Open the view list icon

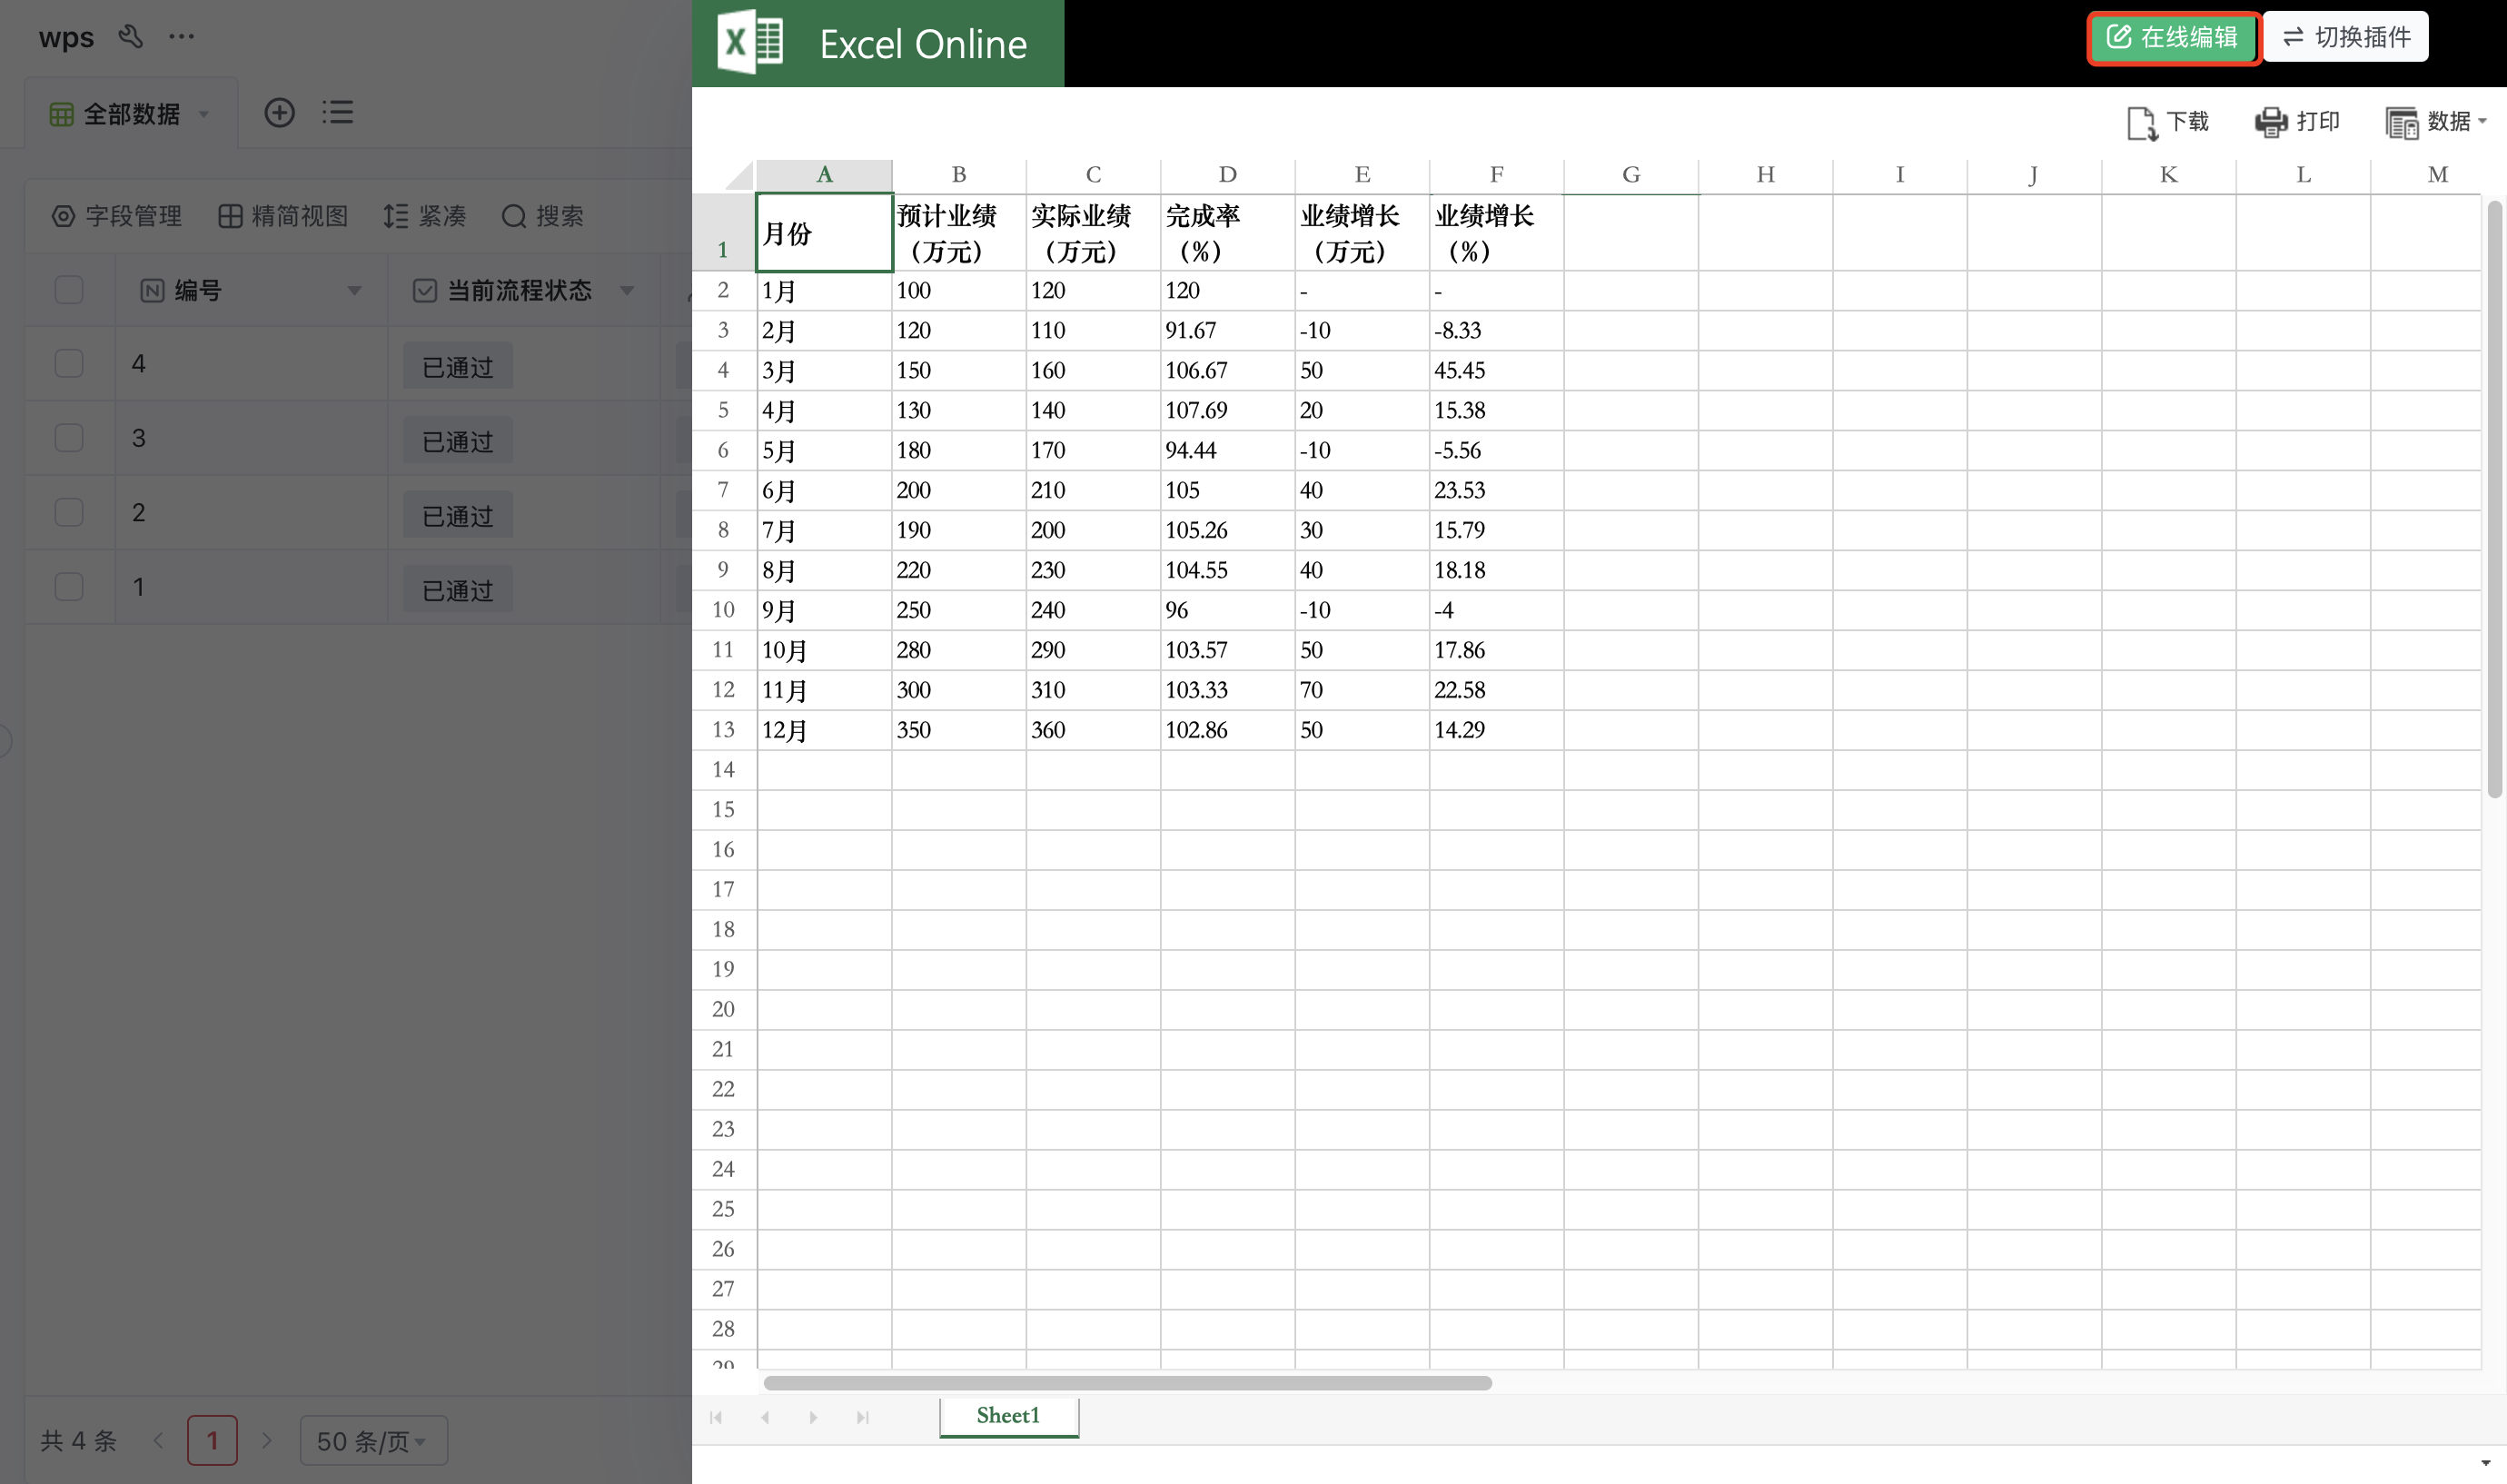(338, 112)
